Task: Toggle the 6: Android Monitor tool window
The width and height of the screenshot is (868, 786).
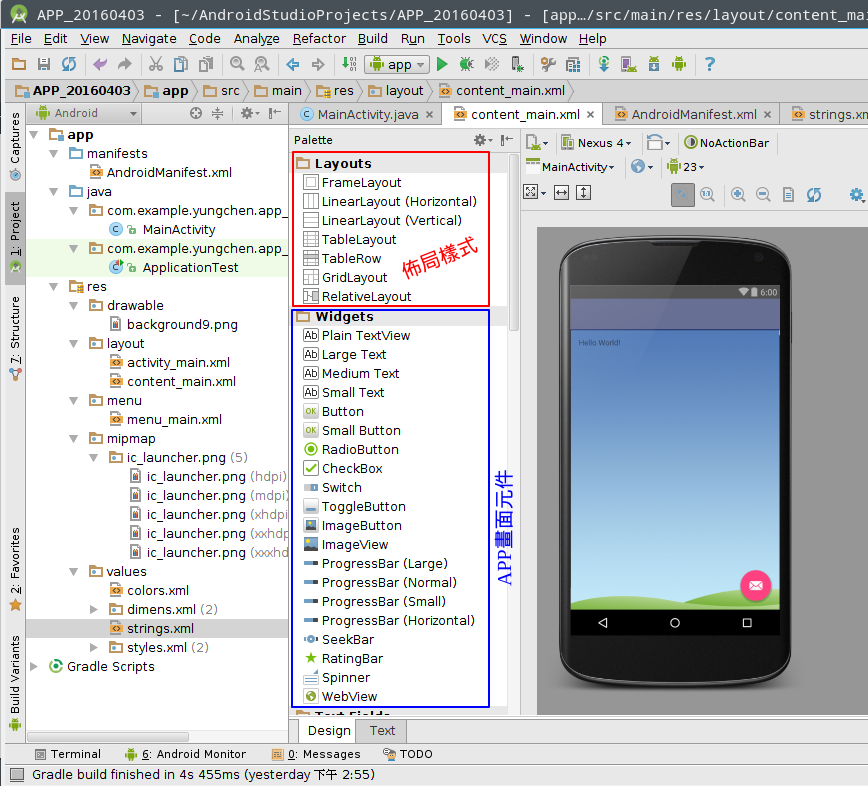Action: pyautogui.click(x=185, y=754)
